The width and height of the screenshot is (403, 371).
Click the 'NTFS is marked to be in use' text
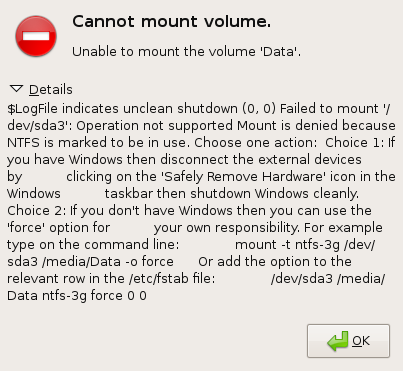(99, 143)
